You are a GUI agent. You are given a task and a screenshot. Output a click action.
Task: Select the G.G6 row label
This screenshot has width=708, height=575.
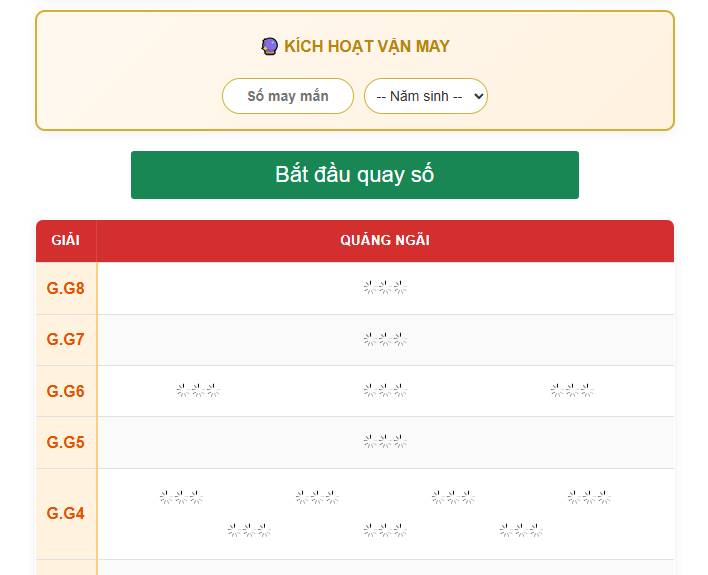[65, 391]
